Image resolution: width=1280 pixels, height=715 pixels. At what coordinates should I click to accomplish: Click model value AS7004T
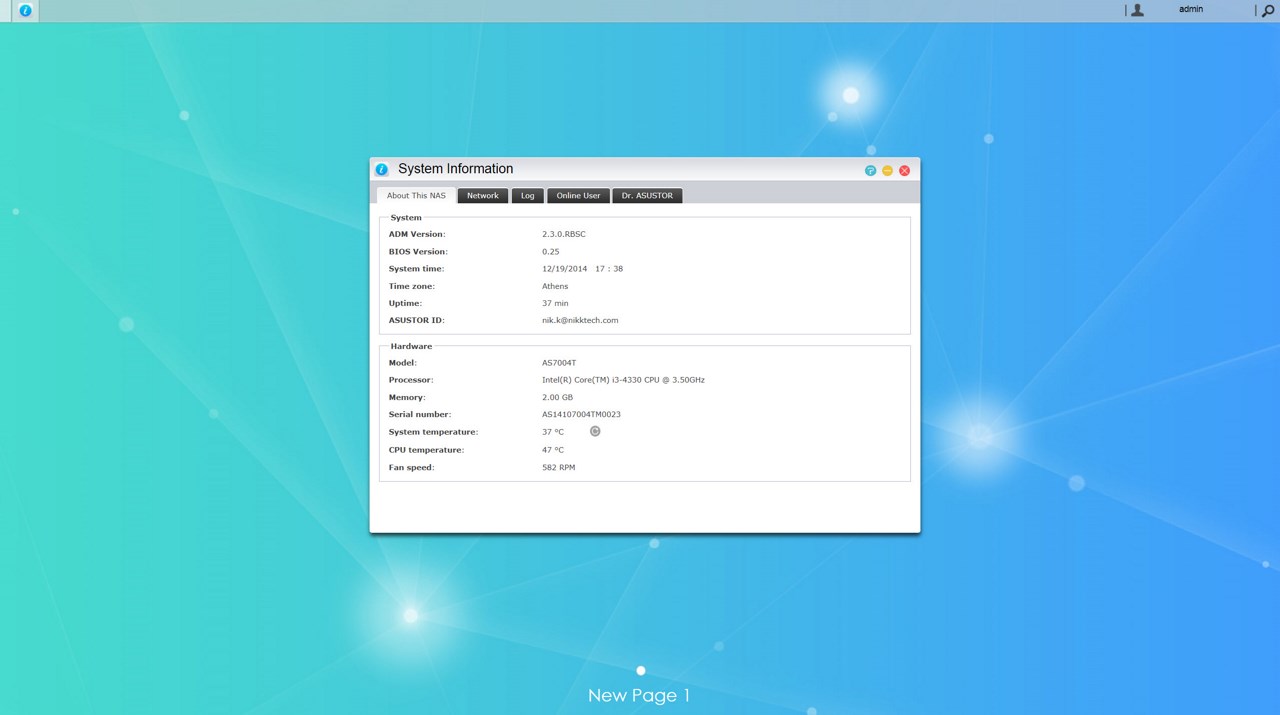click(559, 363)
